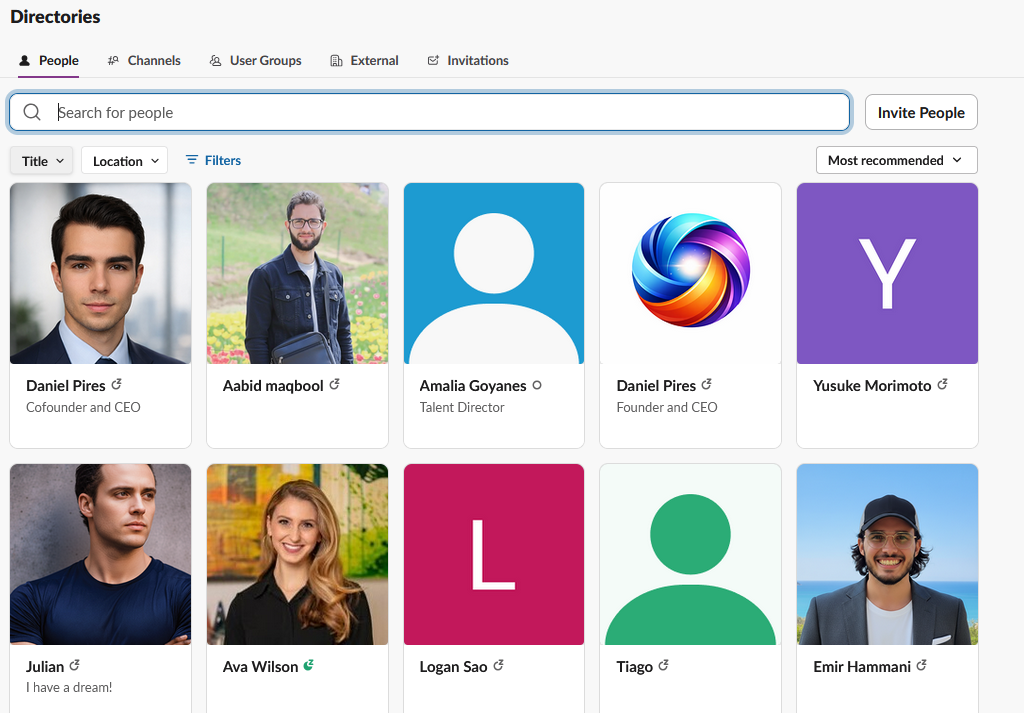Click the icon beside Emir Hammani's name
The width and height of the screenshot is (1024, 713).
point(921,666)
